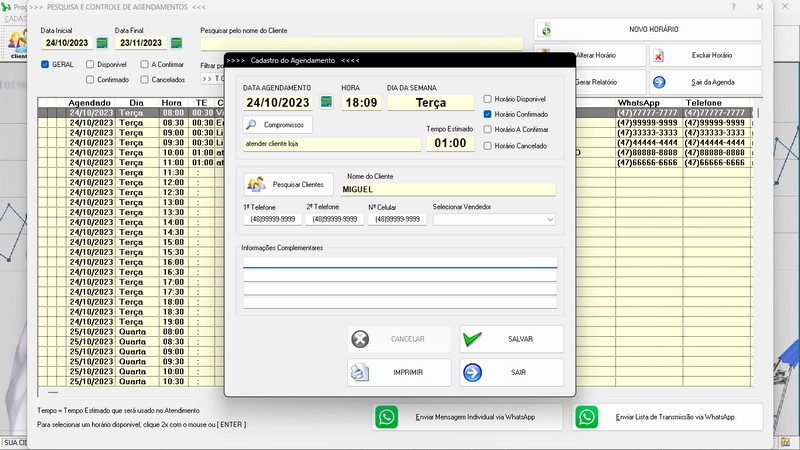Click the Nº Celular field
The height and width of the screenshot is (450, 800).
[397, 219]
